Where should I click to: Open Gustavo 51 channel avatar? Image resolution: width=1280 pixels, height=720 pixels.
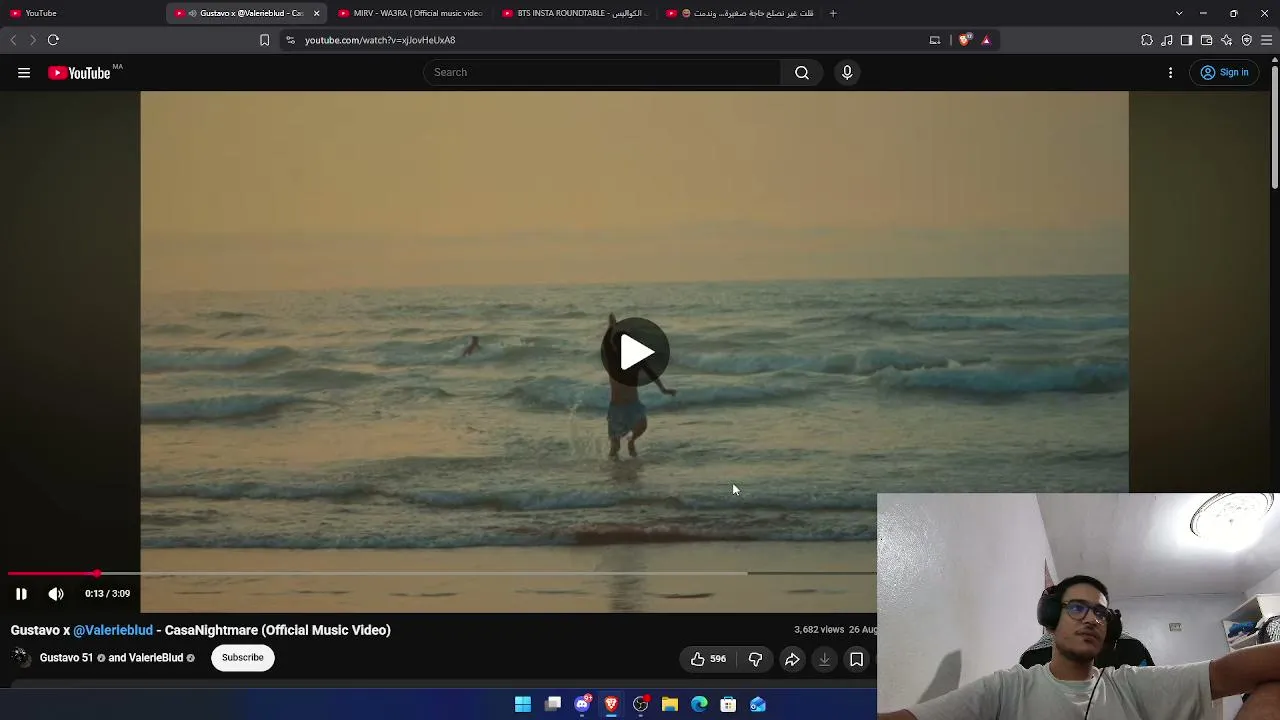coord(20,657)
